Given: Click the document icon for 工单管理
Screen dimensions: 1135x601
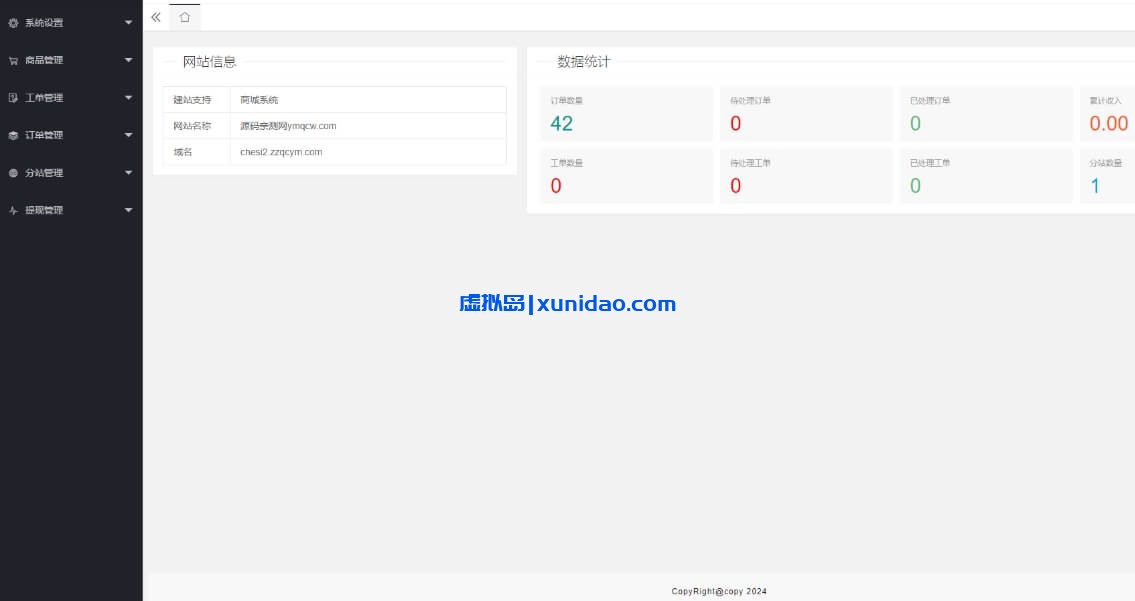Looking at the screenshot, I should 13,97.
